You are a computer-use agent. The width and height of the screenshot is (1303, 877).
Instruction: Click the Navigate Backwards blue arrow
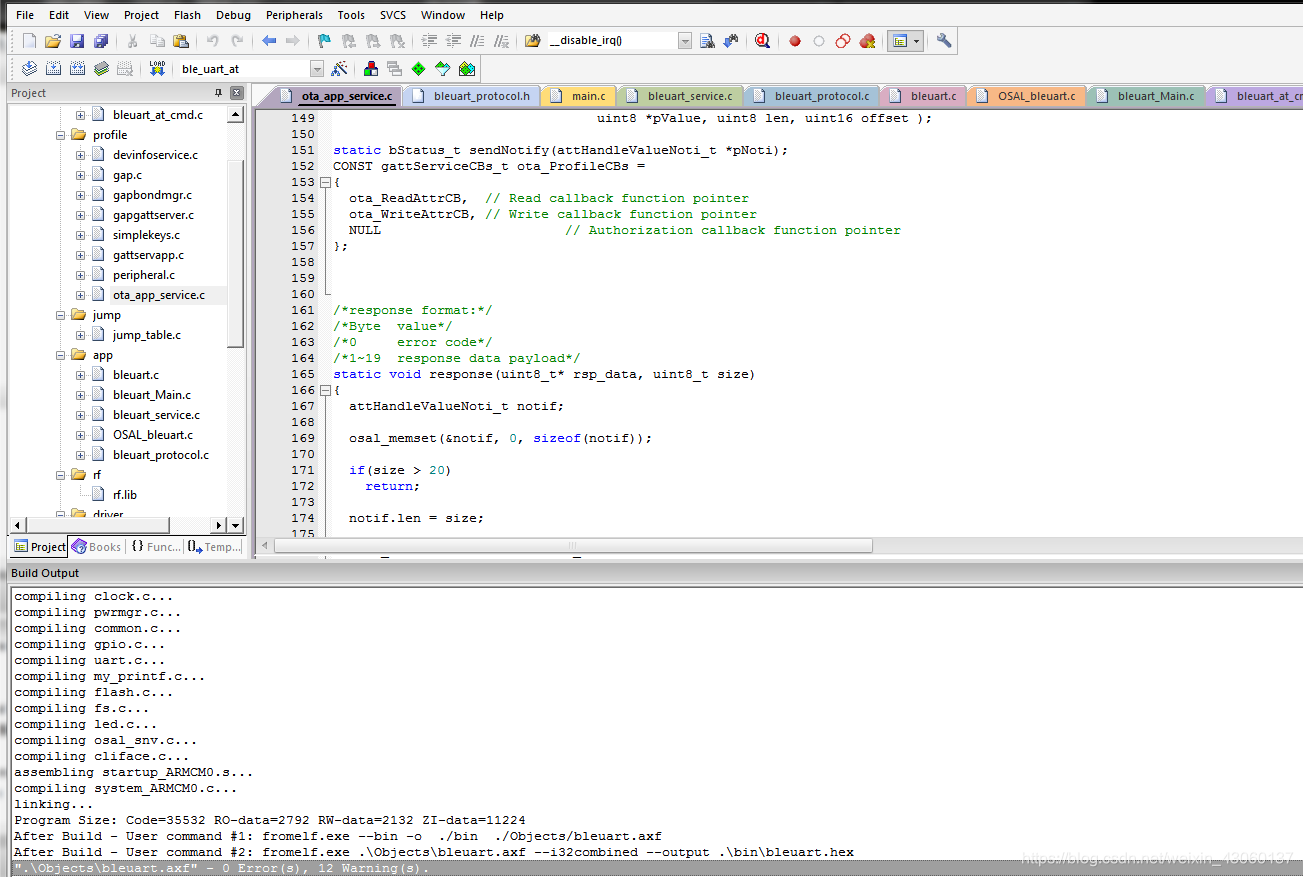coord(269,41)
